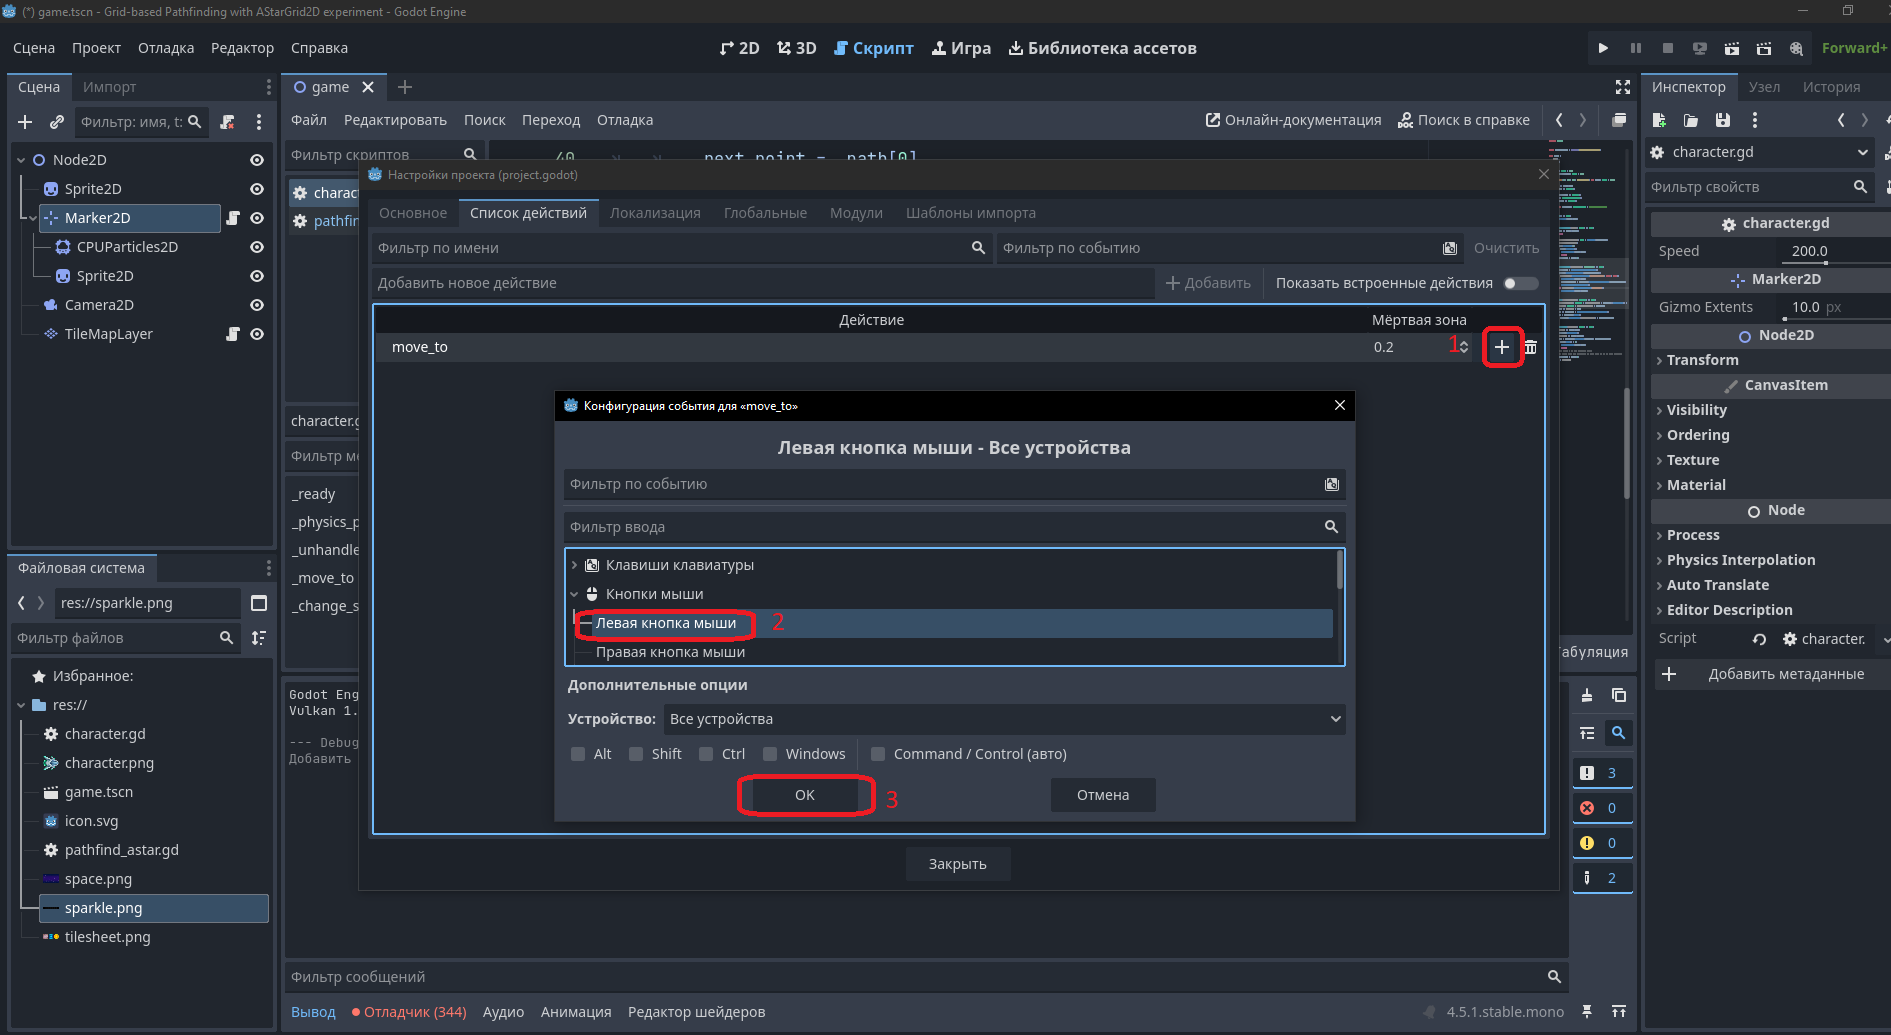1891x1035 pixels.
Task: Collapse the res:// folder tree
Action: 21,705
